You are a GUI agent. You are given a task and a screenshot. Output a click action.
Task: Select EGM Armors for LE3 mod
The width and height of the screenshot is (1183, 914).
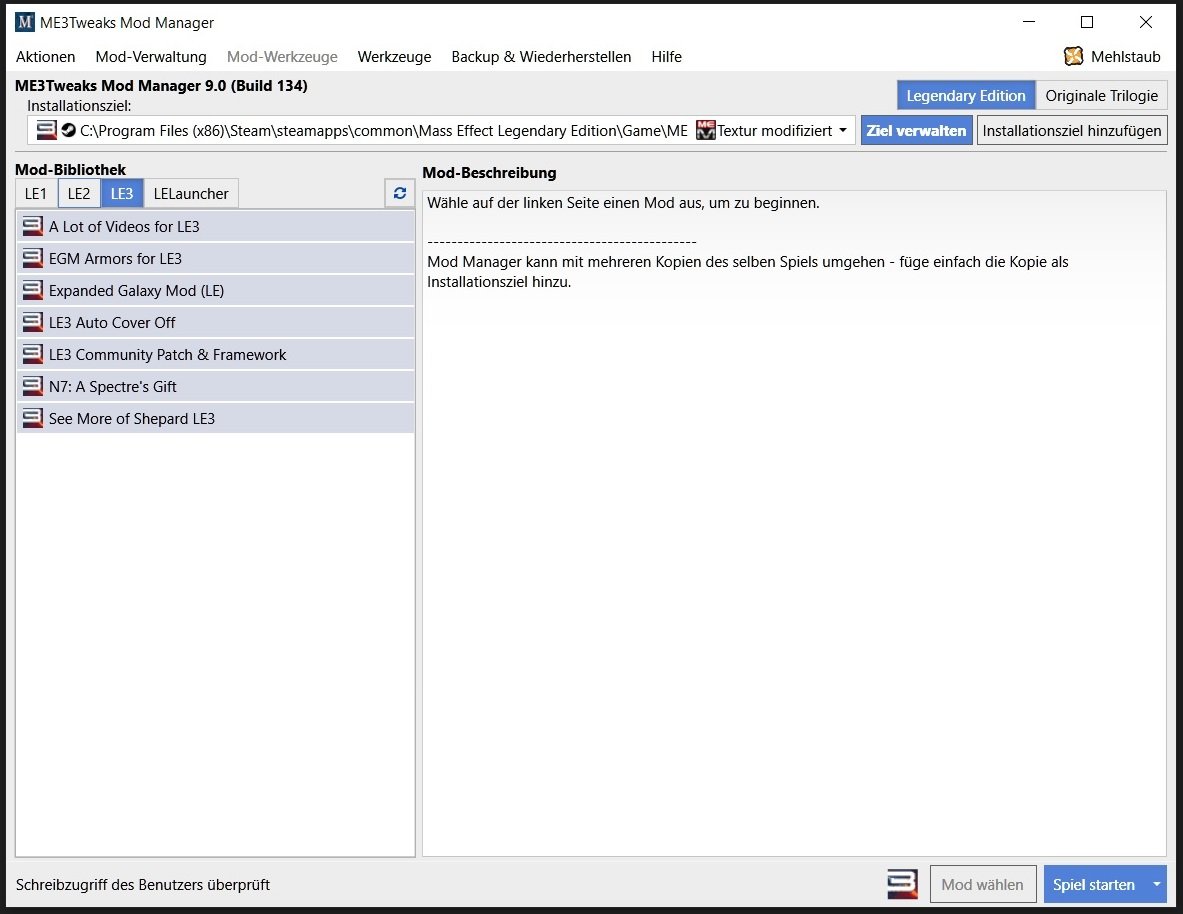pos(216,258)
